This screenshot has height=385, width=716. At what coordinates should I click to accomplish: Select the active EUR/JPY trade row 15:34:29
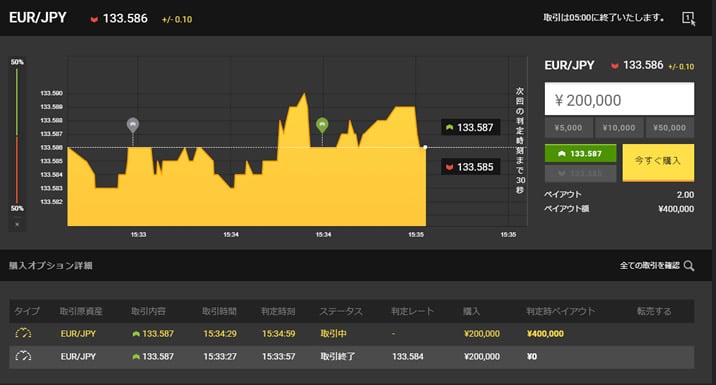click(x=352, y=334)
